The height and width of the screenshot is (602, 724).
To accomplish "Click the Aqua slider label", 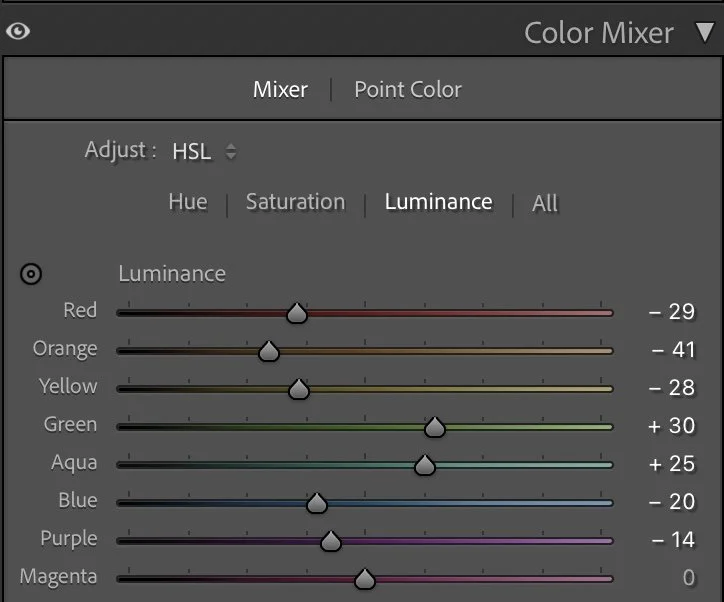I will point(74,463).
